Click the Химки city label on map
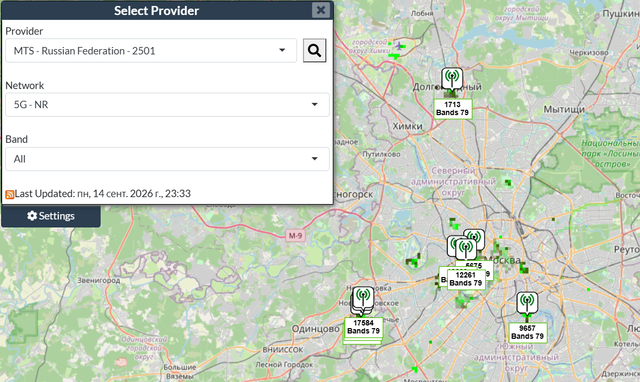The width and height of the screenshot is (640, 382). pyautogui.click(x=407, y=126)
